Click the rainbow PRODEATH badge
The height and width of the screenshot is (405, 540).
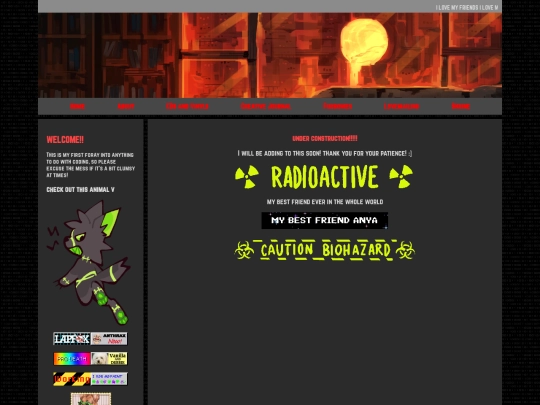point(72,359)
